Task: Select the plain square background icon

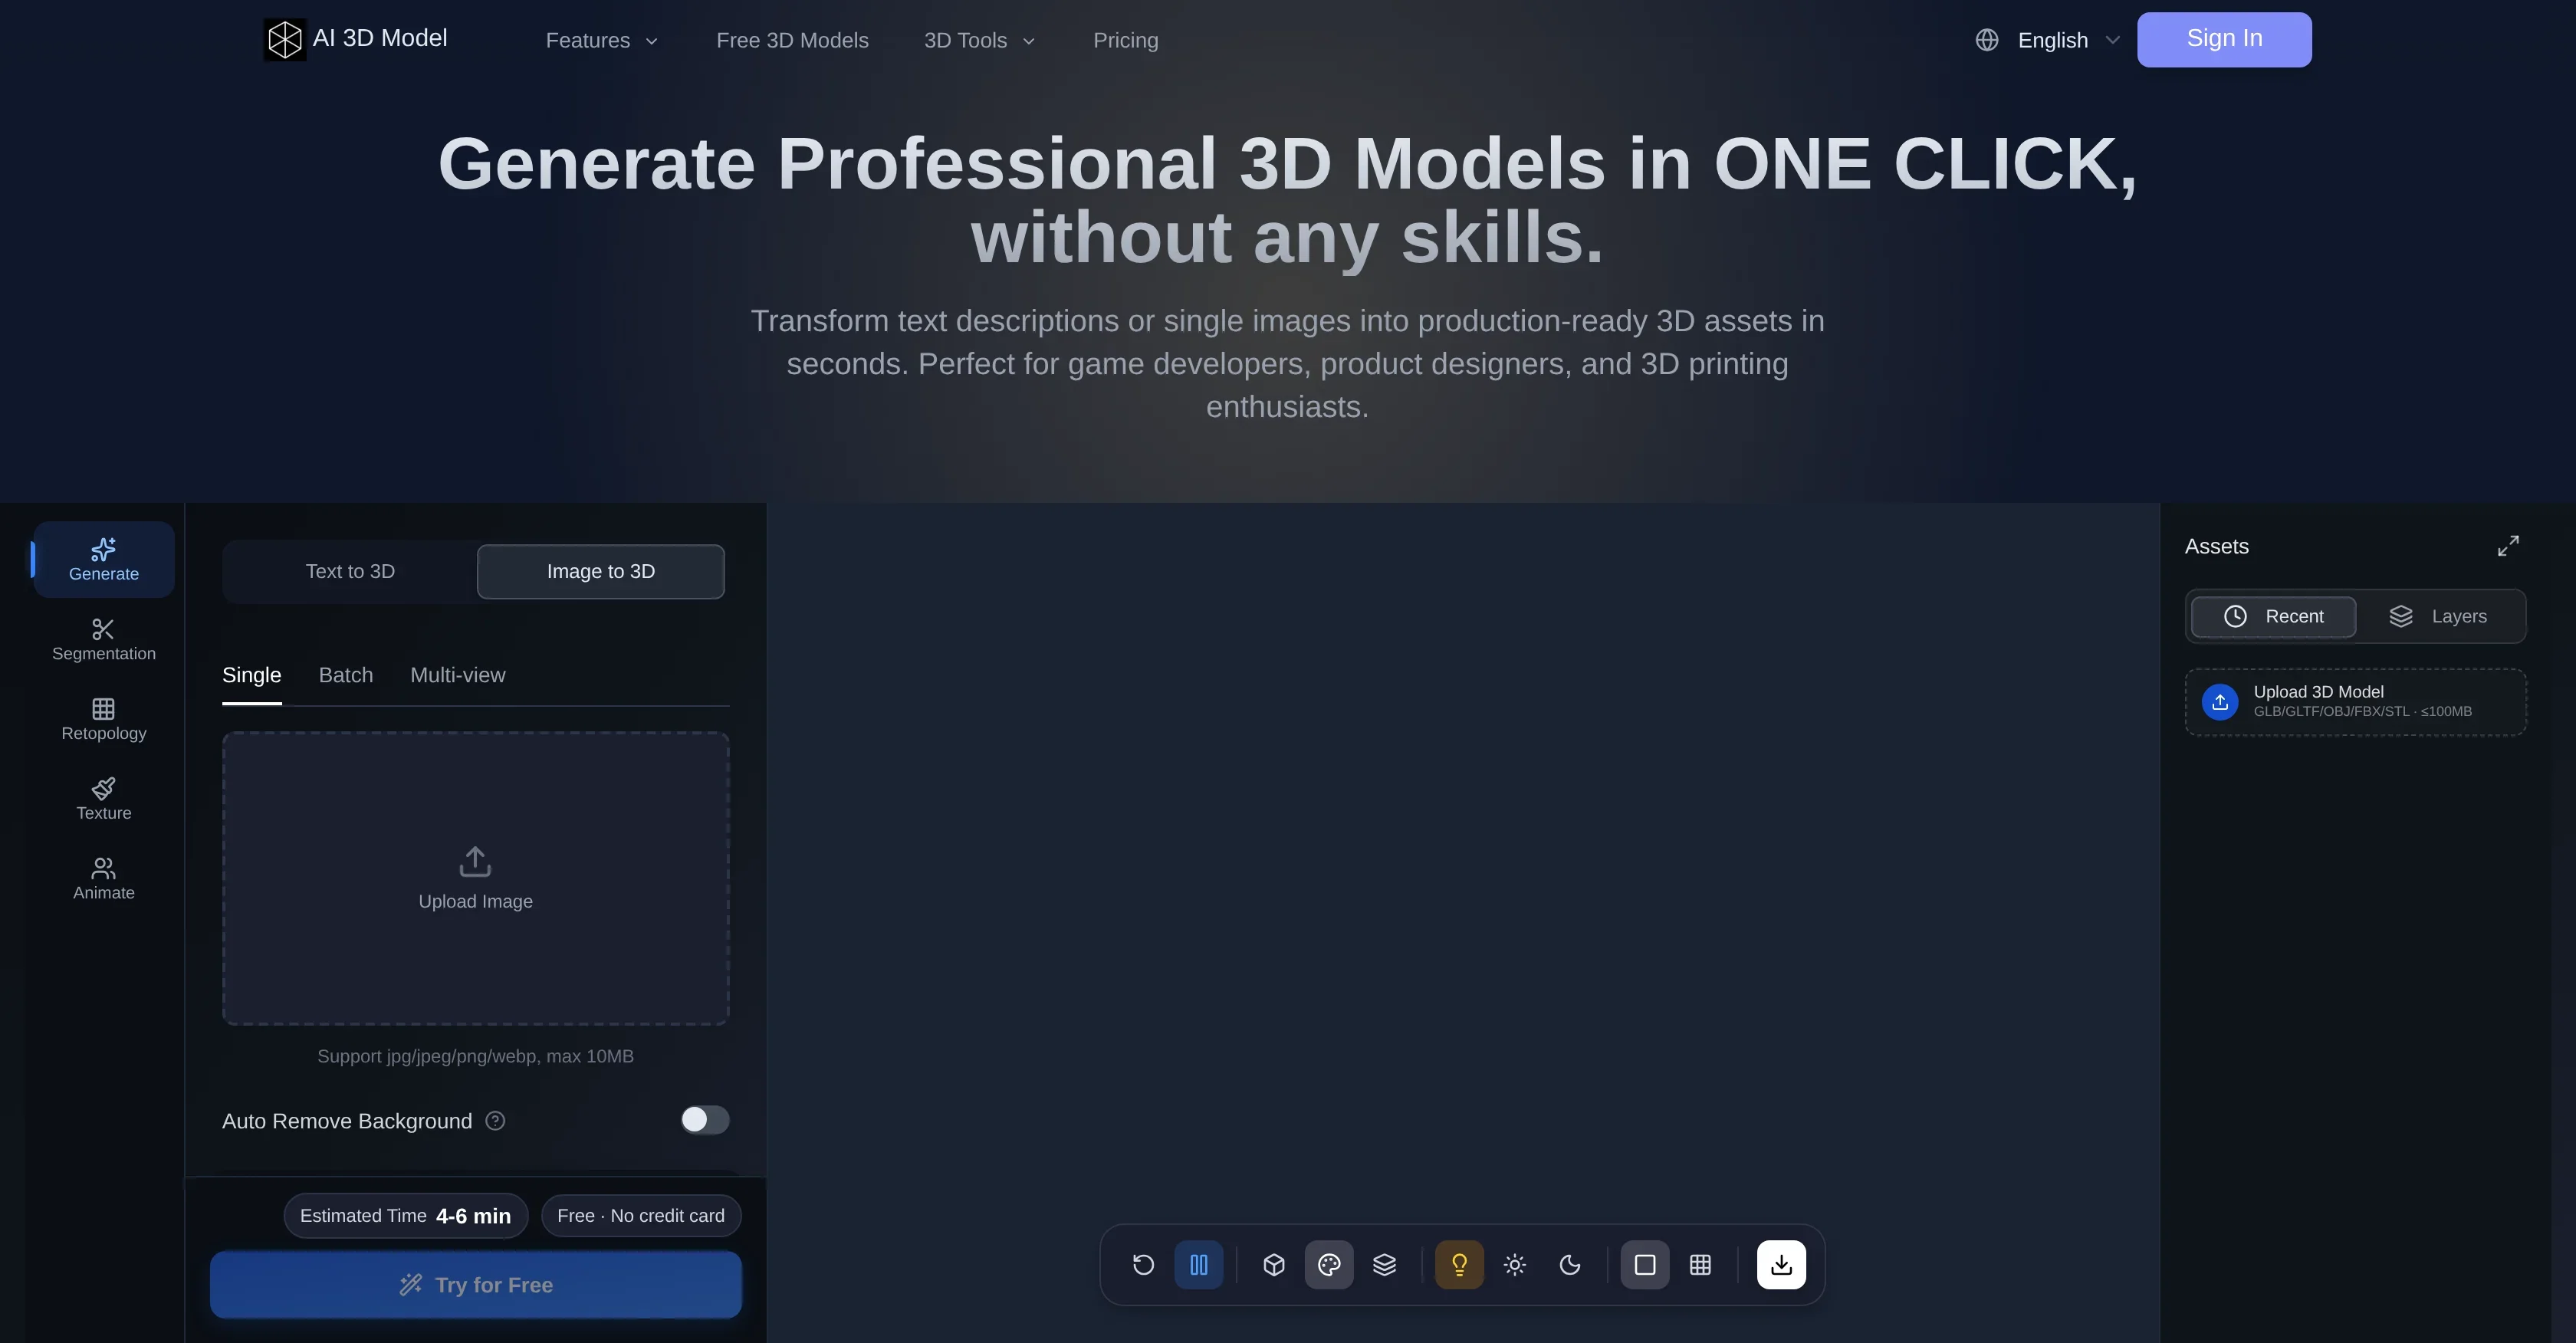Action: click(x=1644, y=1264)
